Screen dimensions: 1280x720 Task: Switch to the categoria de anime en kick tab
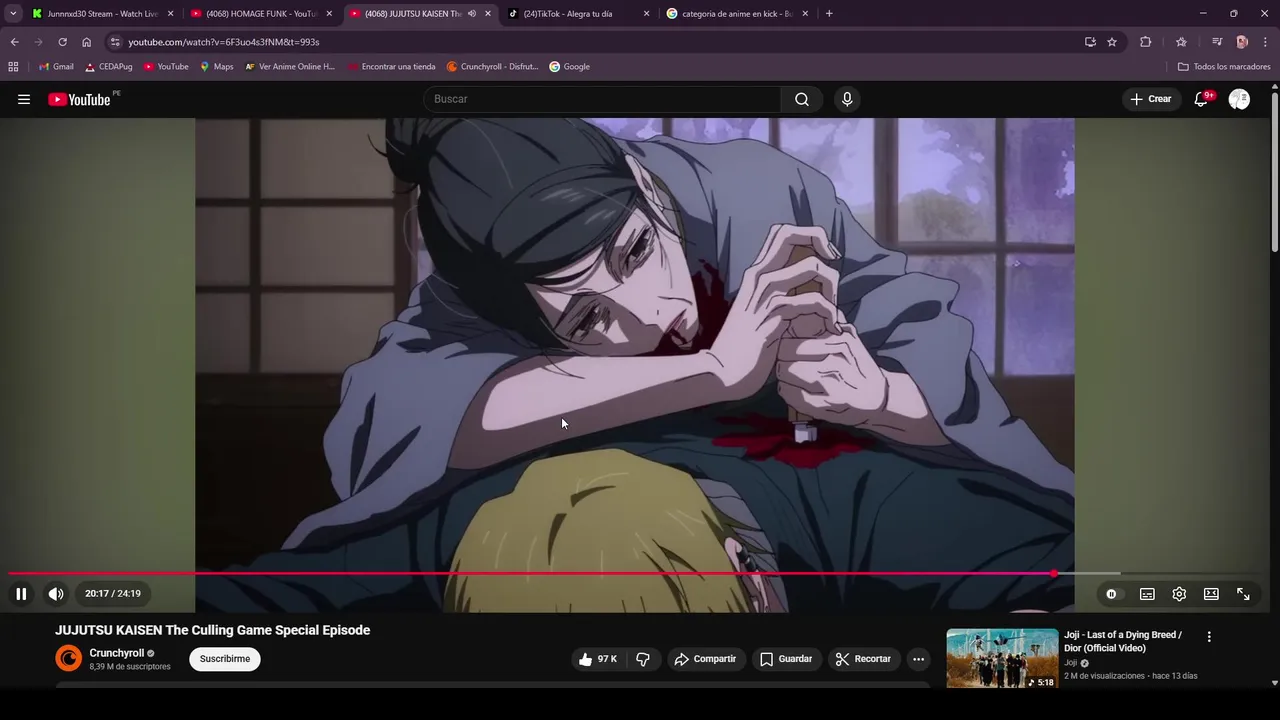736,14
